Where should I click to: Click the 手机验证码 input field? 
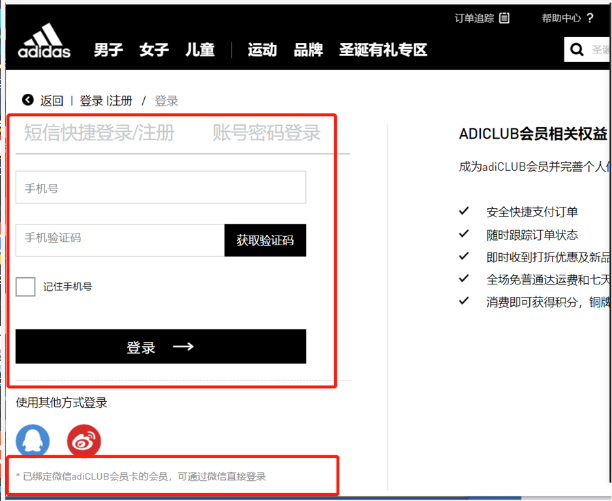pos(119,239)
